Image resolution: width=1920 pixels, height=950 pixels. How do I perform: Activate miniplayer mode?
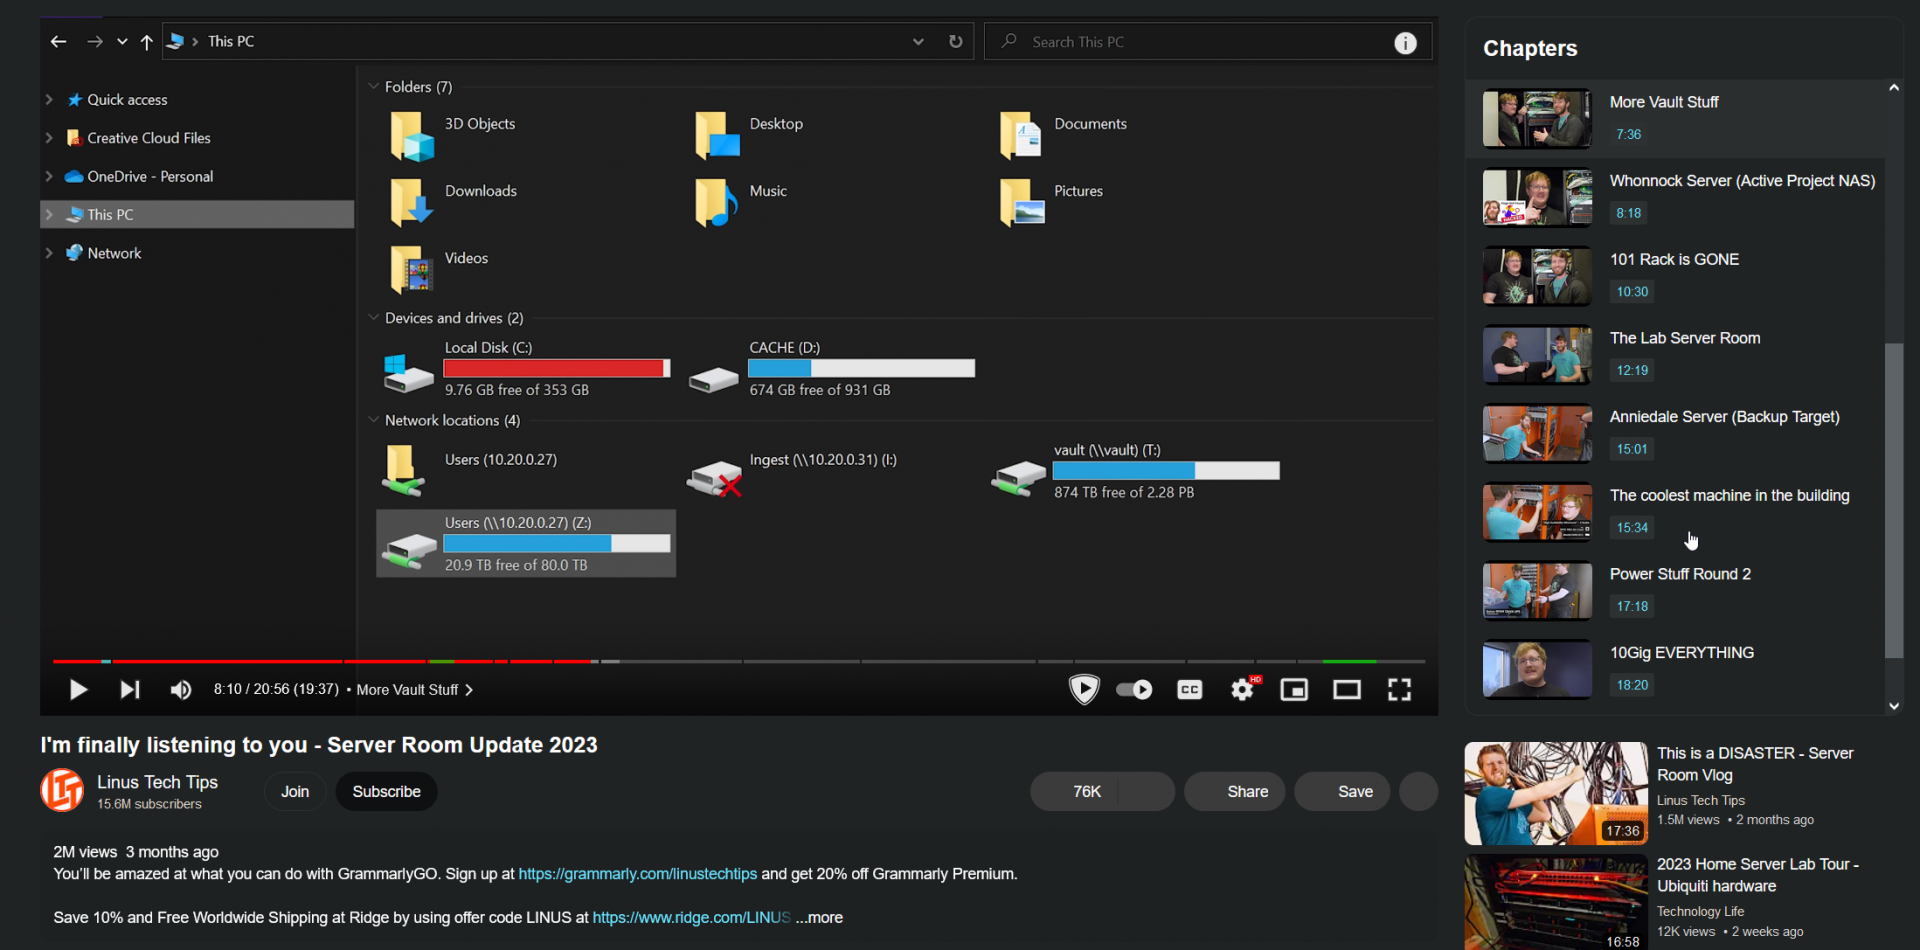(1294, 690)
